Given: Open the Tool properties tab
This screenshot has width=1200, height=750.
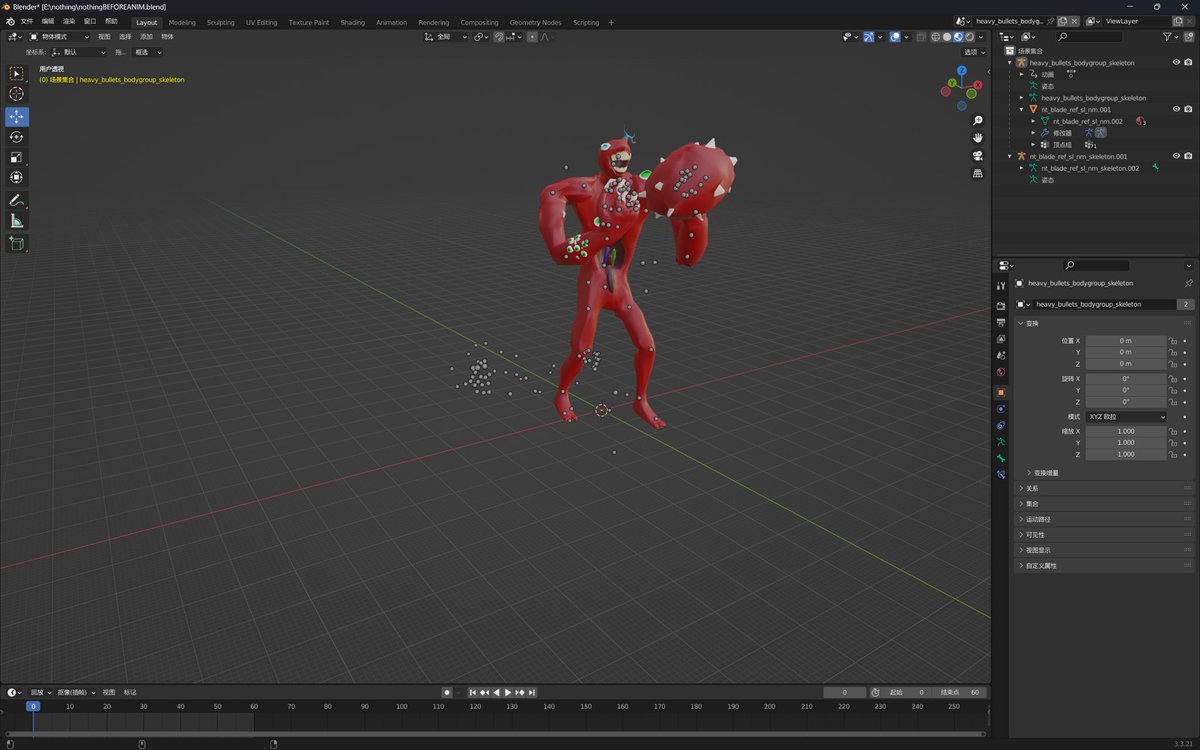Looking at the screenshot, I should [x=1001, y=286].
